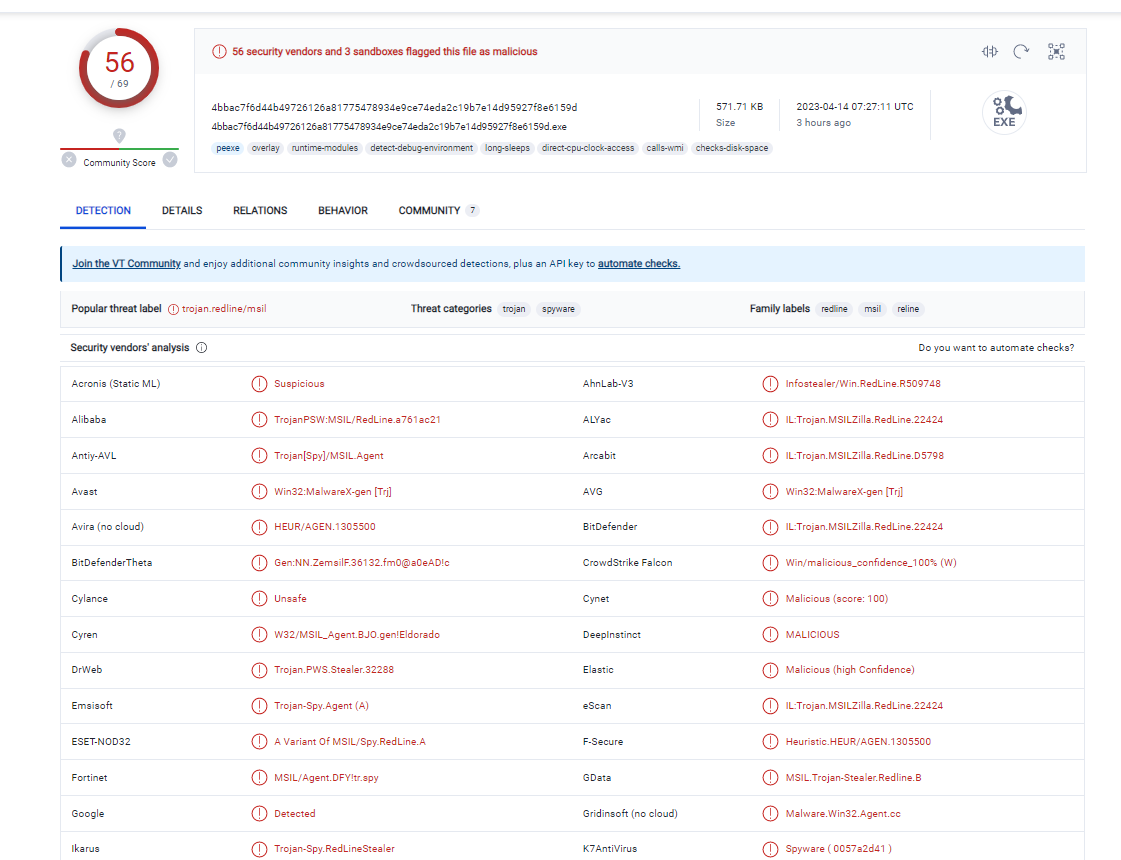Viewport: 1121px width, 860px height.
Task: Open the RELATIONS tab
Action: (260, 210)
